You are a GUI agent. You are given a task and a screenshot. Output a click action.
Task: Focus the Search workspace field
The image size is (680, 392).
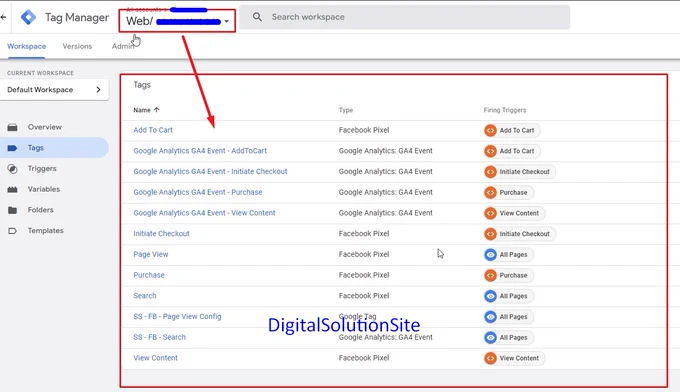tap(405, 17)
